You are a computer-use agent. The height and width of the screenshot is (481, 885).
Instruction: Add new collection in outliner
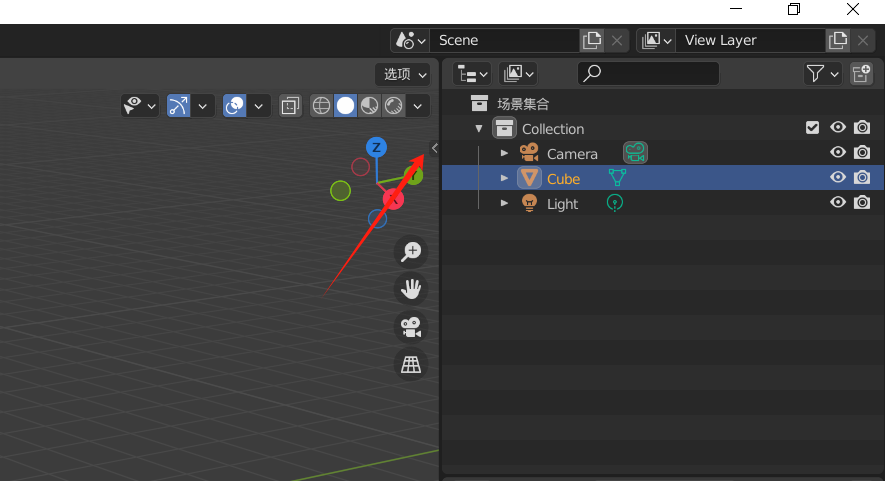point(862,73)
